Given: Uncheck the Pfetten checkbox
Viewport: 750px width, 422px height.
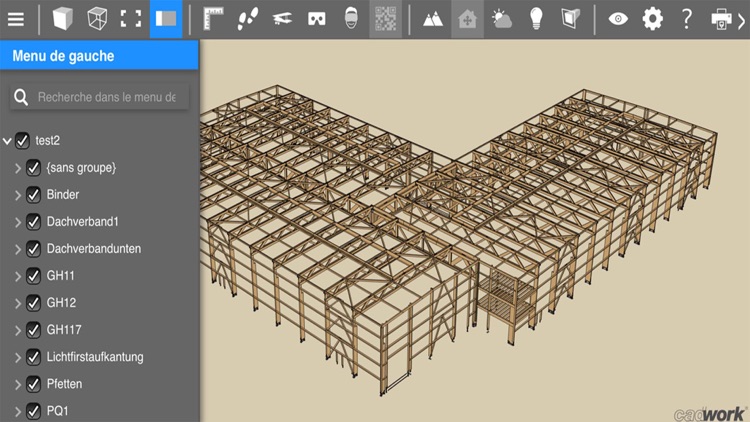Looking at the screenshot, I should (x=33, y=384).
